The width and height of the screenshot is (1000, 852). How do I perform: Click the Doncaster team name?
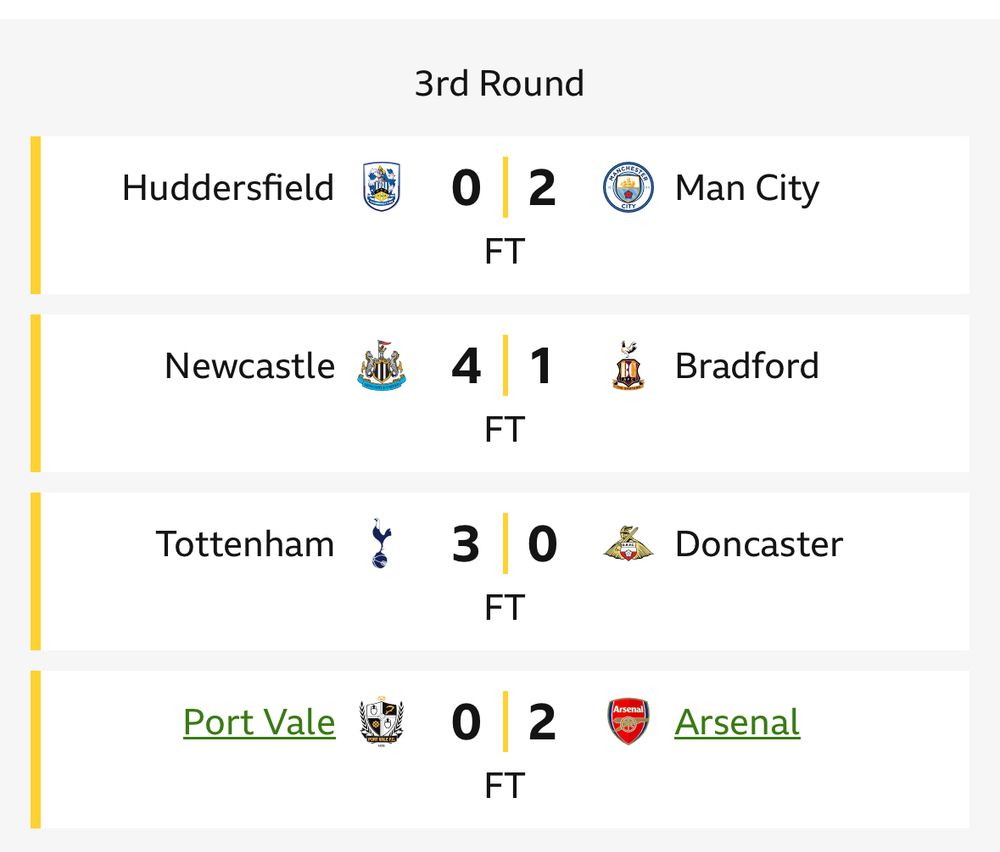(759, 544)
